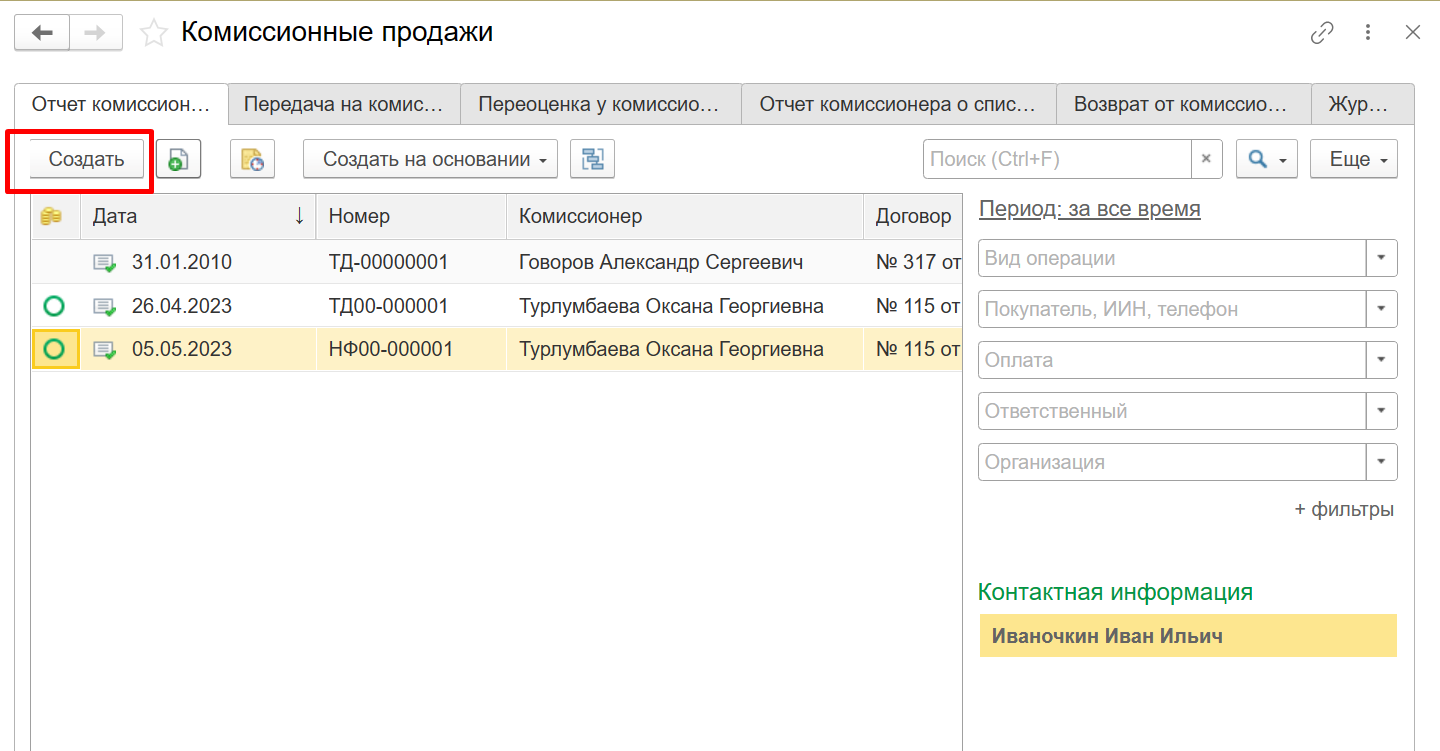Sort list by the Номер column header
The height and width of the screenshot is (751, 1440).
pos(410,216)
